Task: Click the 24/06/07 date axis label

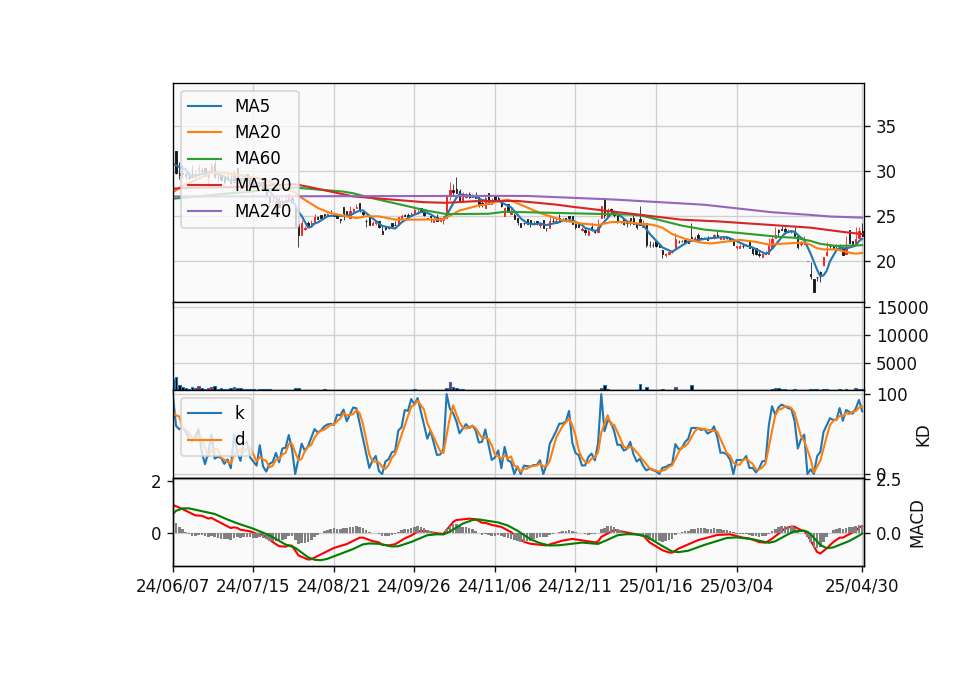Action: point(173,586)
